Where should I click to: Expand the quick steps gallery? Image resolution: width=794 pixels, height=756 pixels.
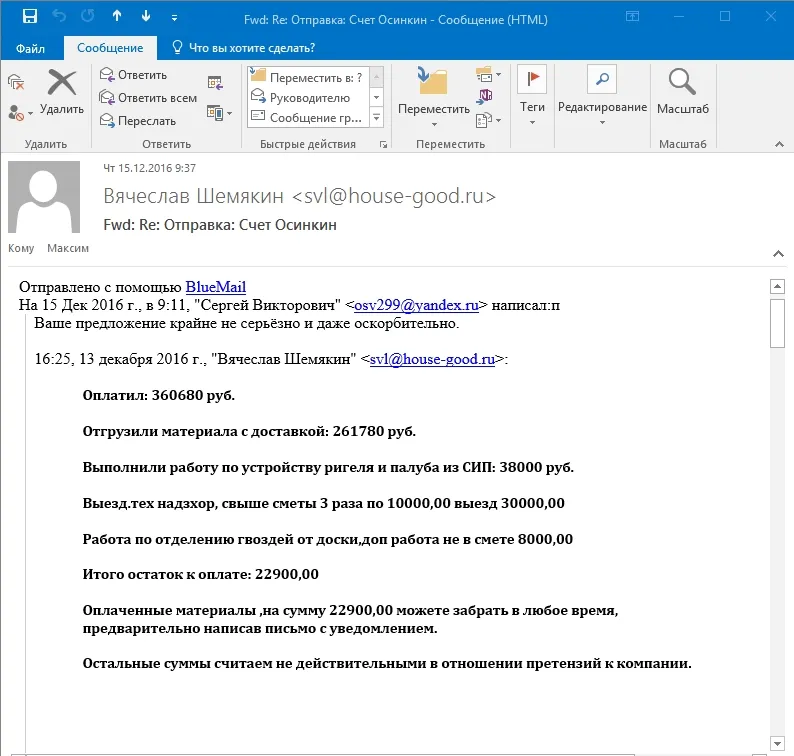coord(376,117)
